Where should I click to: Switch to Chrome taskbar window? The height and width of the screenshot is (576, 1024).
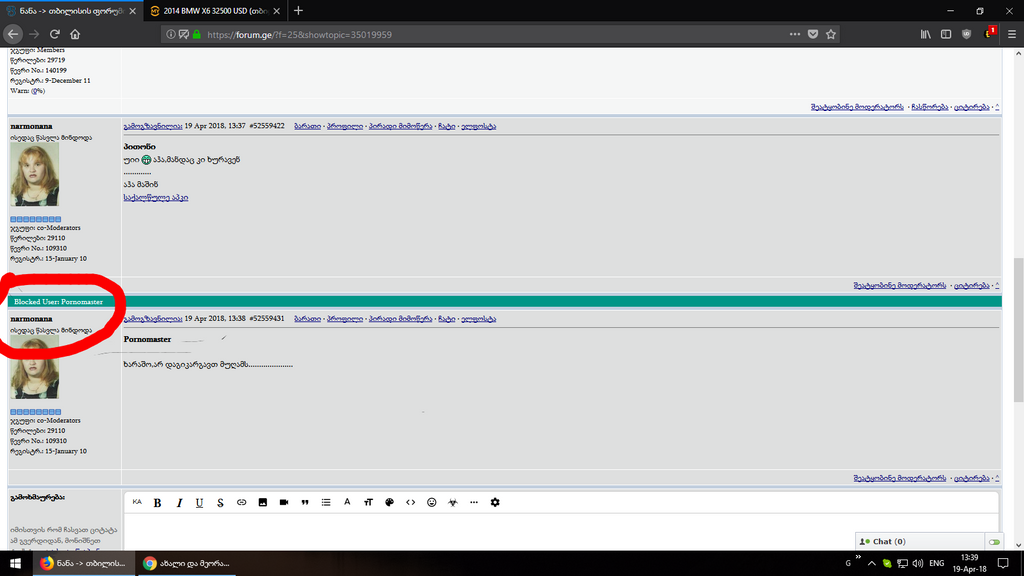click(x=186, y=563)
